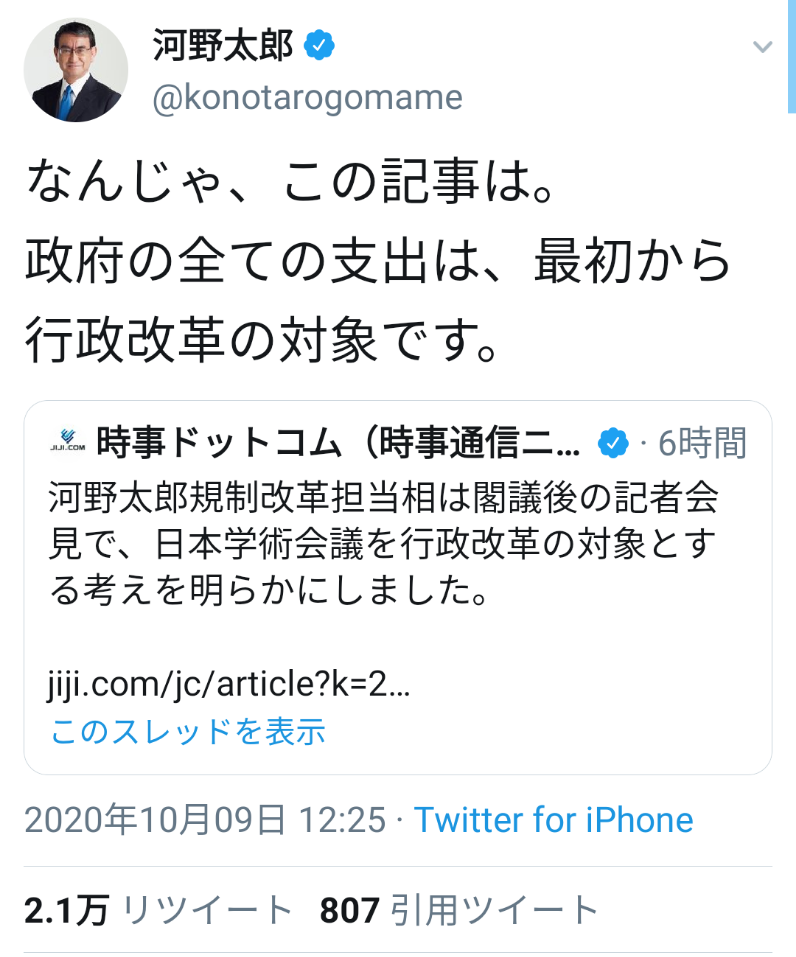
Task: Open the quoted tweet text about 日本学術会議
Action: coord(383,544)
